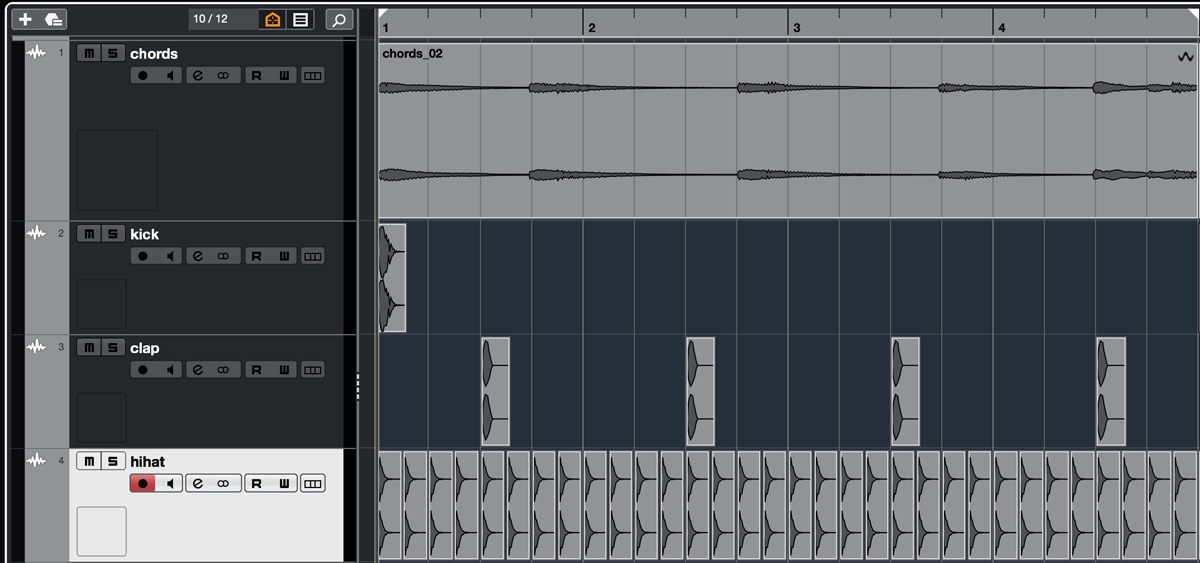
Task: Mute the clap track
Action: [89, 347]
